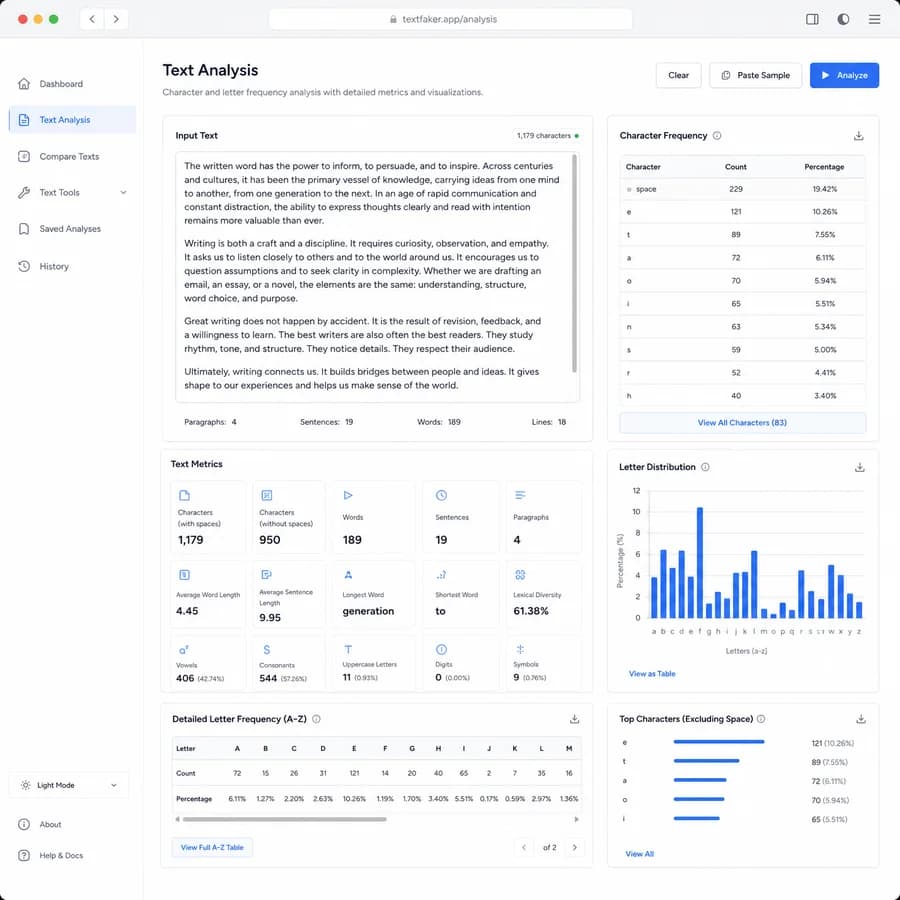Click View Full A-Z Table button
The width and height of the screenshot is (900, 900).
tap(212, 847)
